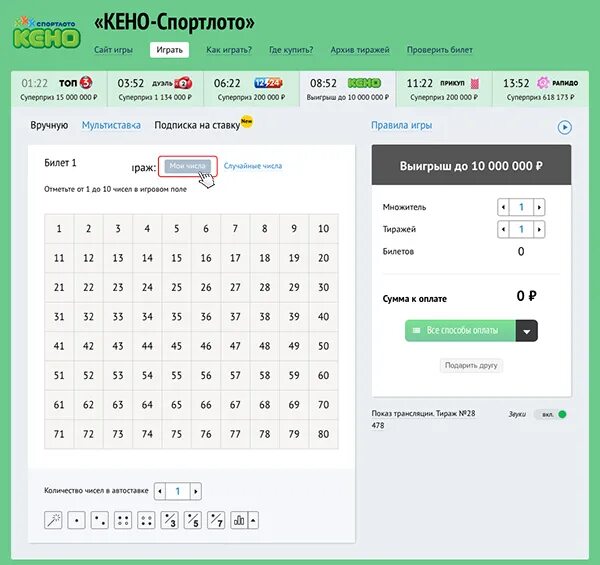Click the Случайные числа link
The height and width of the screenshot is (565, 600).
(x=253, y=166)
